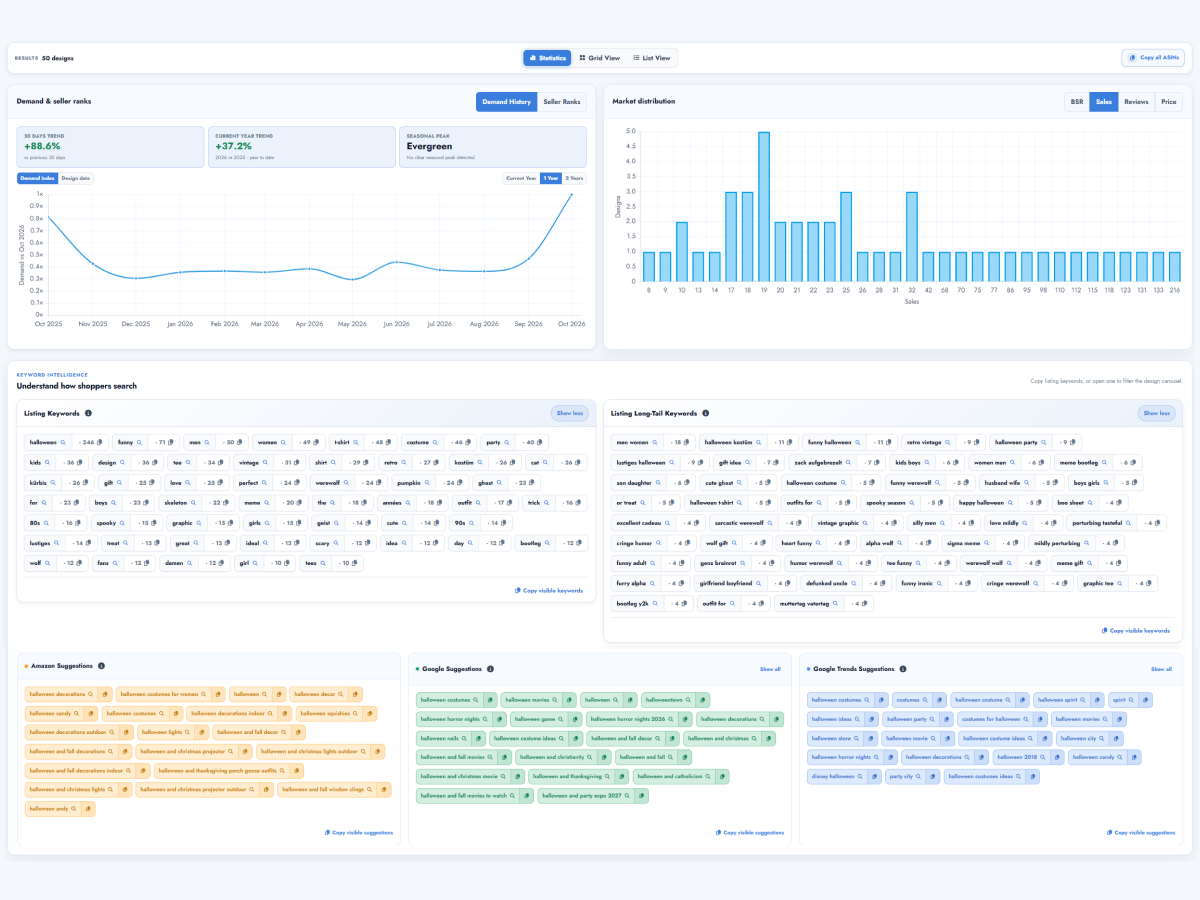Click the copy icon on "halloween squishies" suggestion
The image size is (1200, 900).
[x=369, y=713]
